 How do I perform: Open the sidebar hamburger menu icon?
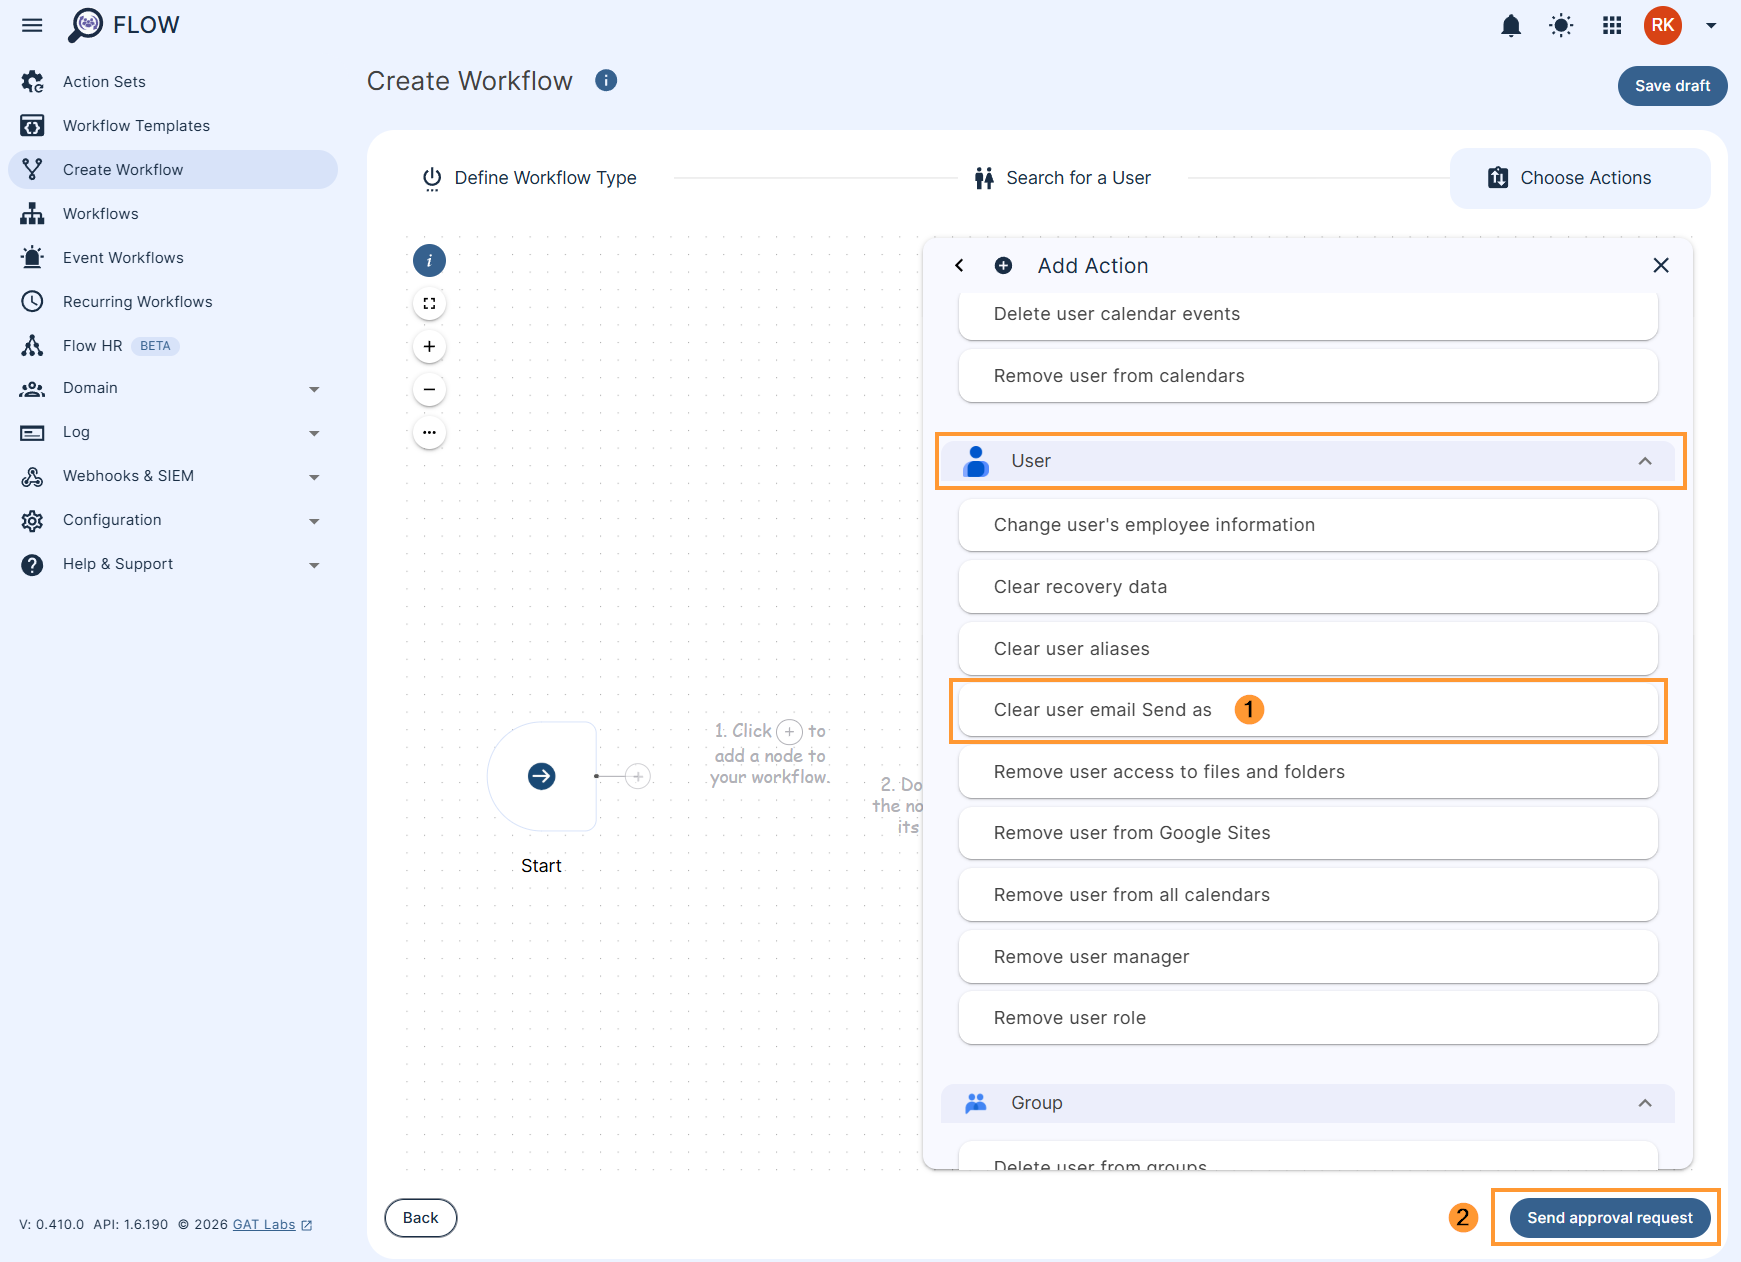[32, 24]
